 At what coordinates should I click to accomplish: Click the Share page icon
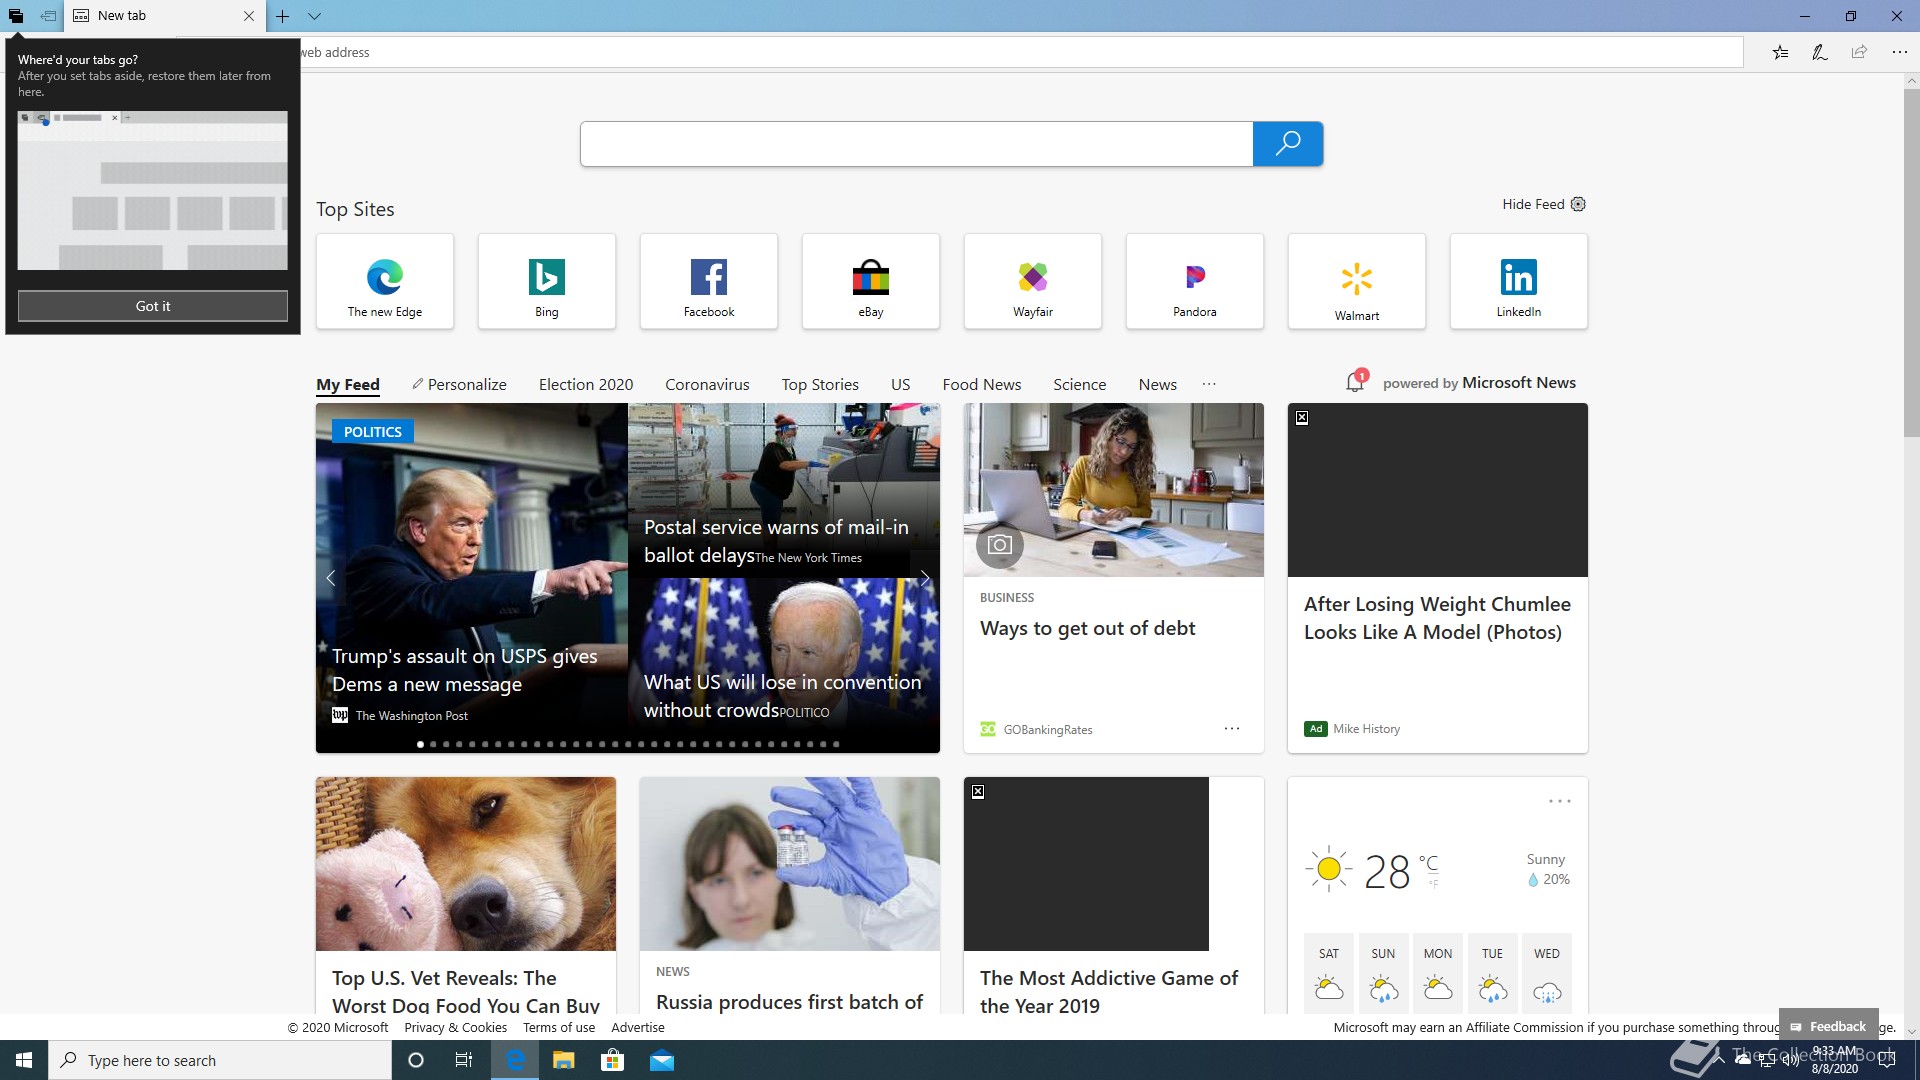point(1859,52)
